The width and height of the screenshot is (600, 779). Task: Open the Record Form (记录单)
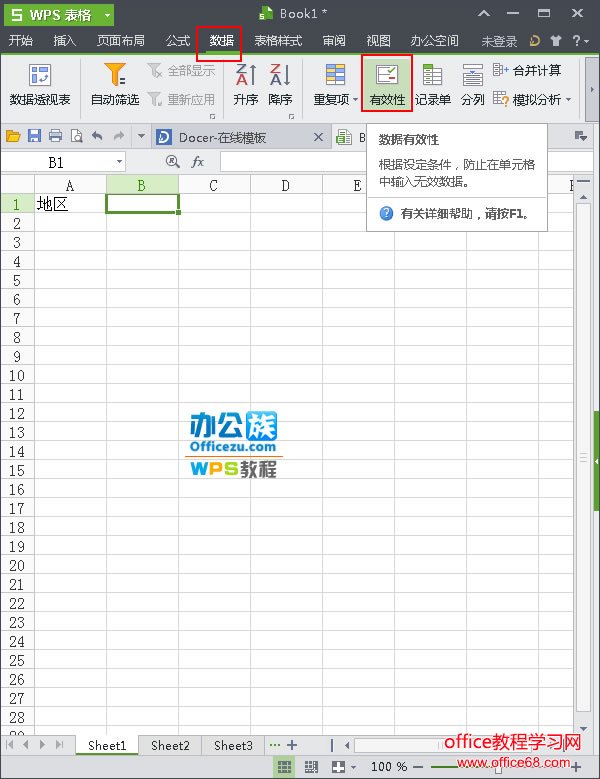click(x=433, y=84)
